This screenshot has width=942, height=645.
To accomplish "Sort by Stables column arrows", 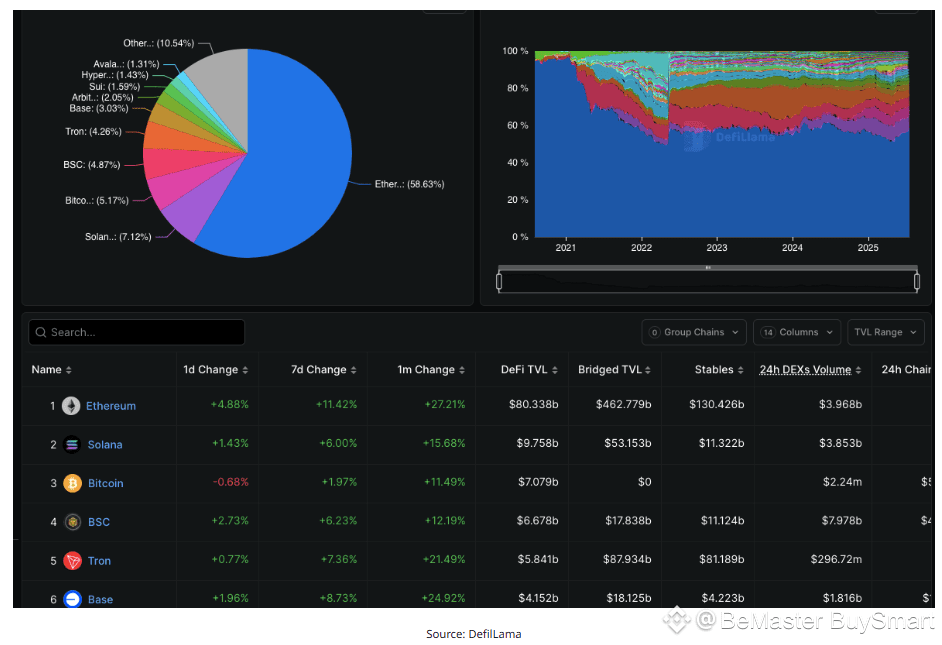I will click(x=741, y=370).
